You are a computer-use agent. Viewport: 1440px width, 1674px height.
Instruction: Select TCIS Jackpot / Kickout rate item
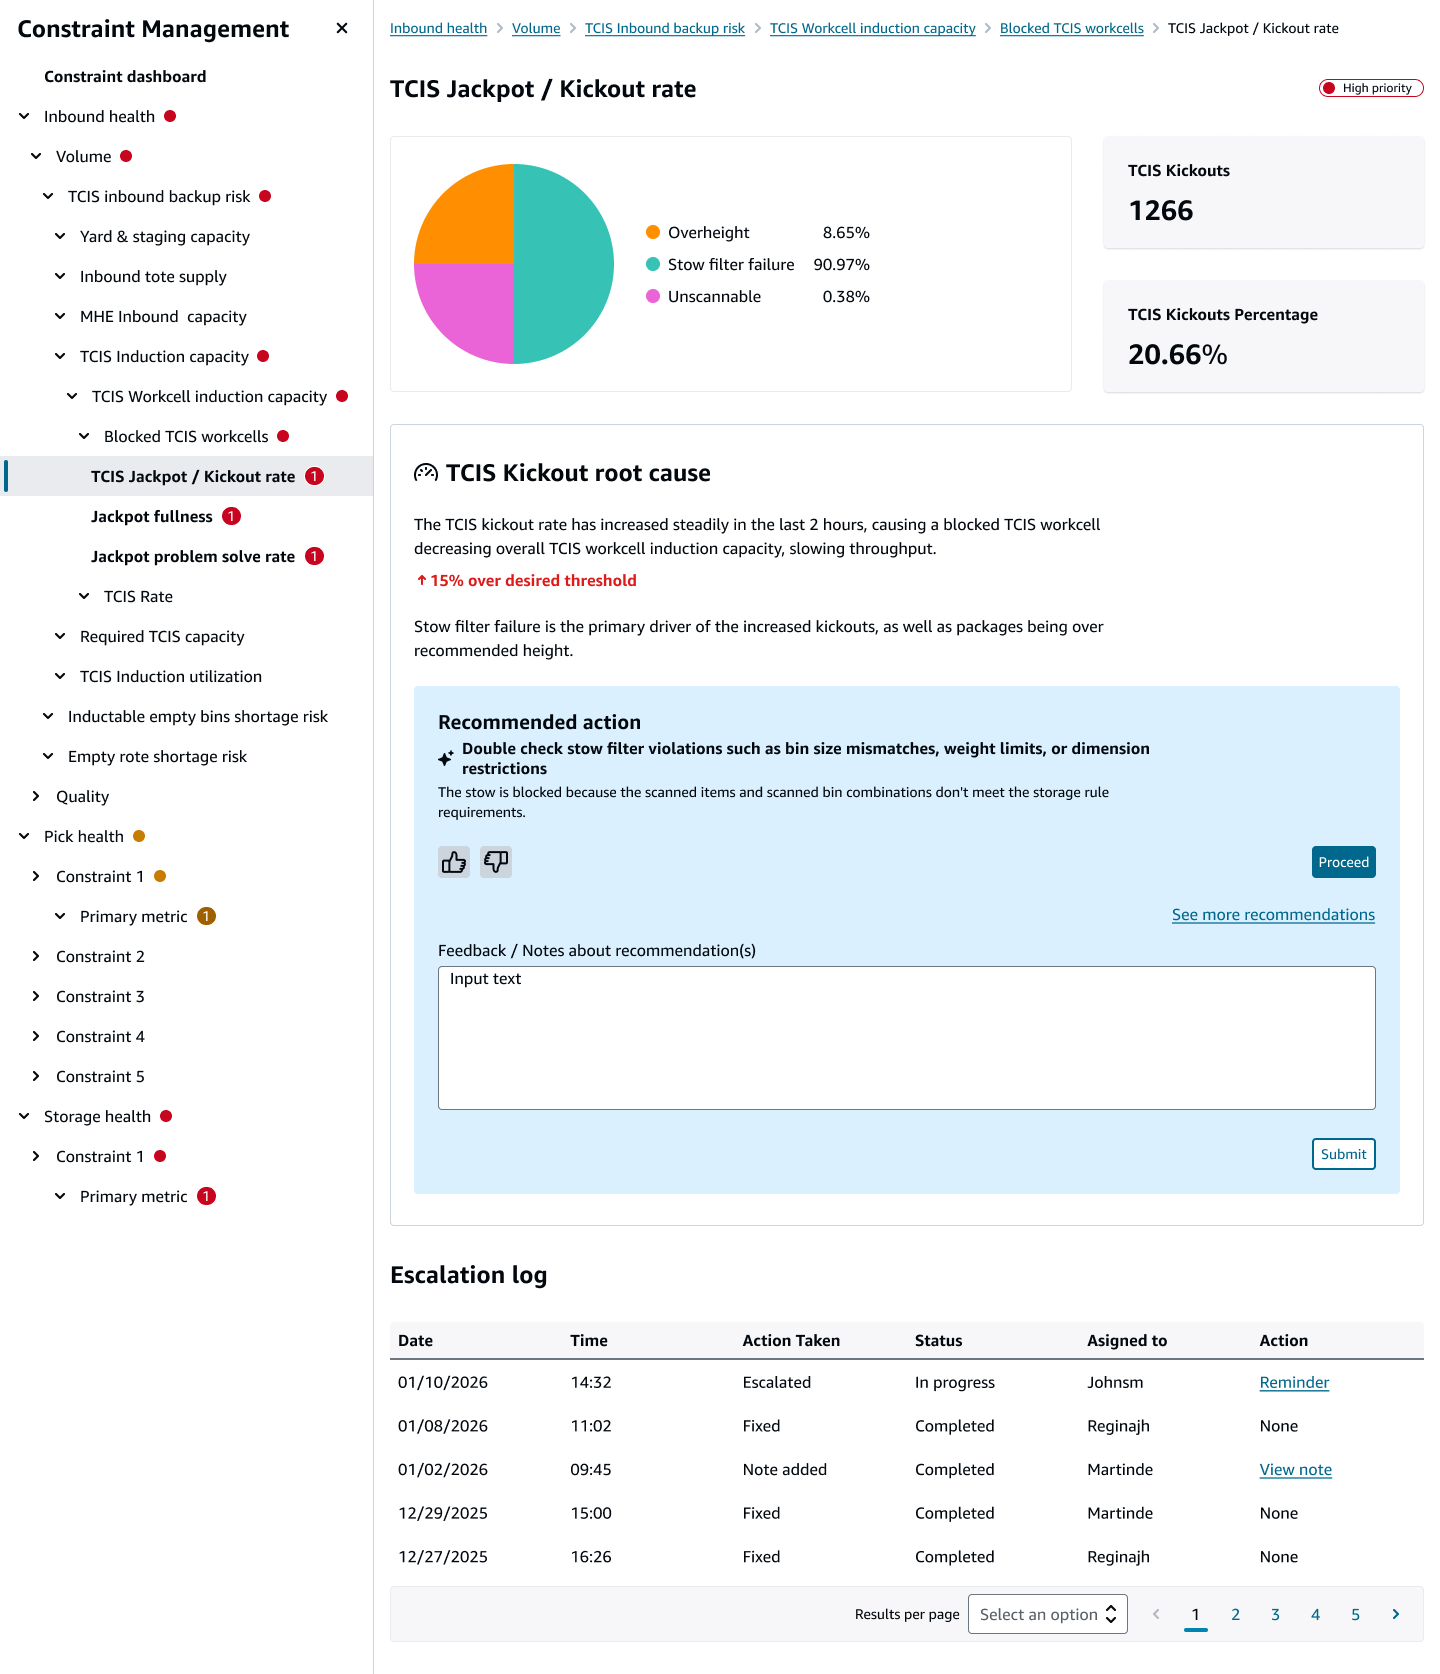[193, 476]
